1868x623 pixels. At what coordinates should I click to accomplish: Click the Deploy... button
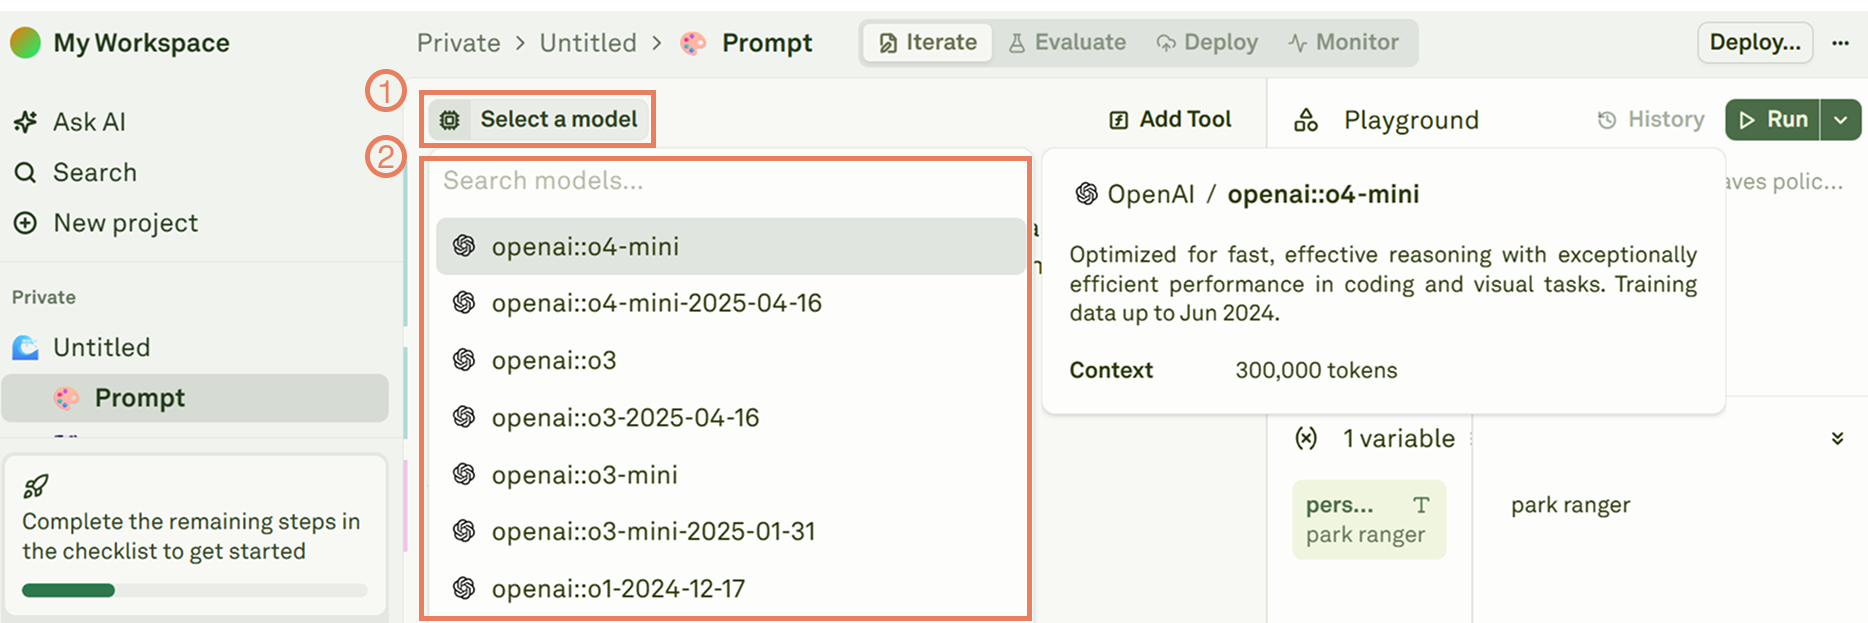pos(1754,43)
